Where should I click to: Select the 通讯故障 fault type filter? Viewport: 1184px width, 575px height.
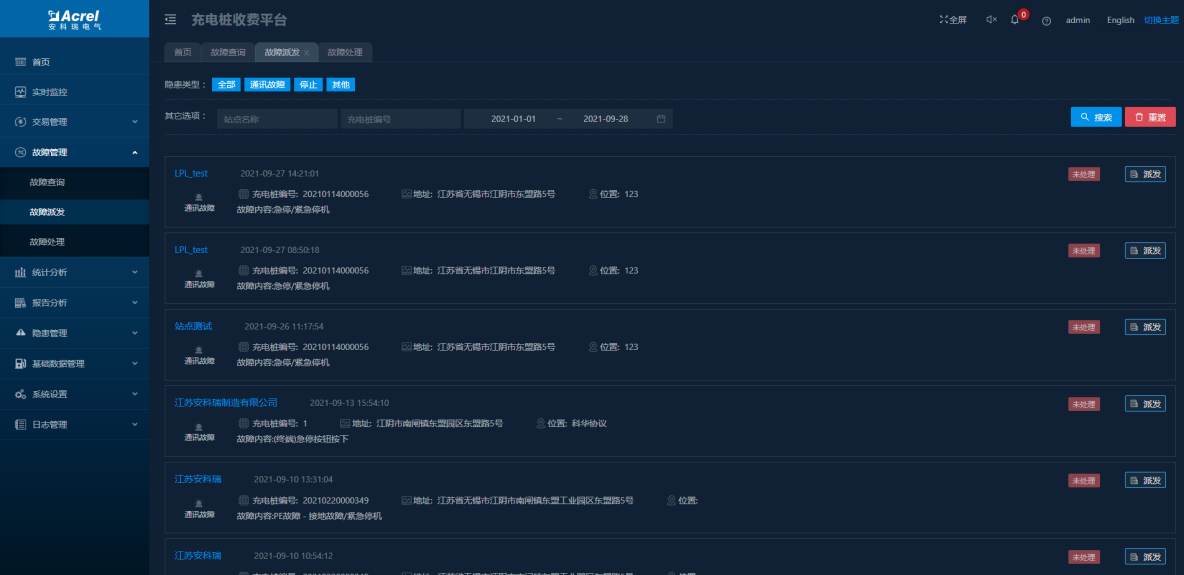(267, 85)
